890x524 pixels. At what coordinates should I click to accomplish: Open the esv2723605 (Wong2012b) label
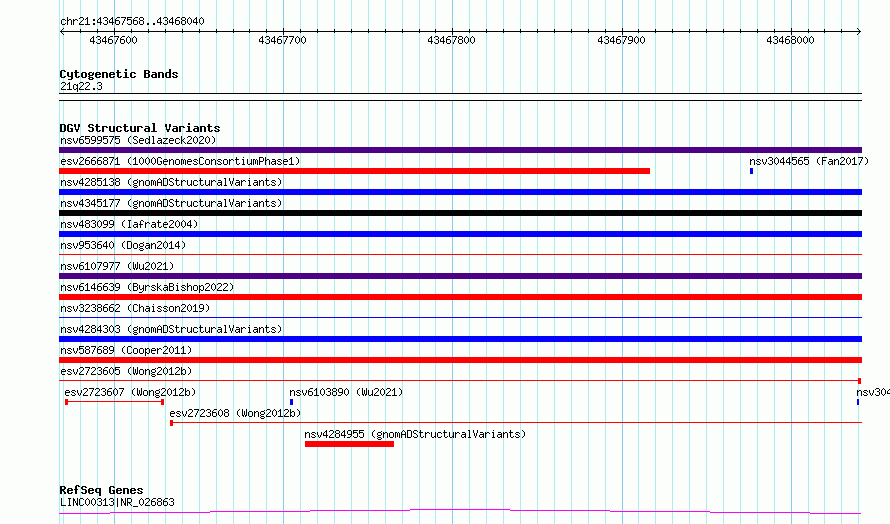[x=126, y=371]
